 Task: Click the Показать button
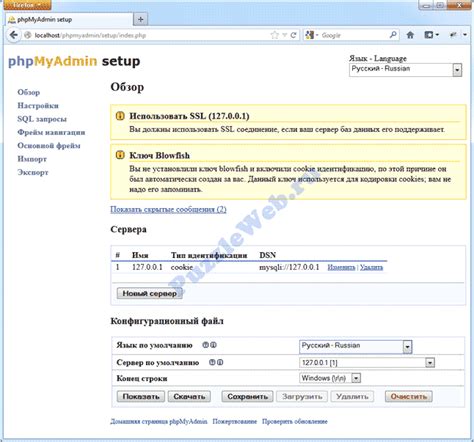(141, 396)
